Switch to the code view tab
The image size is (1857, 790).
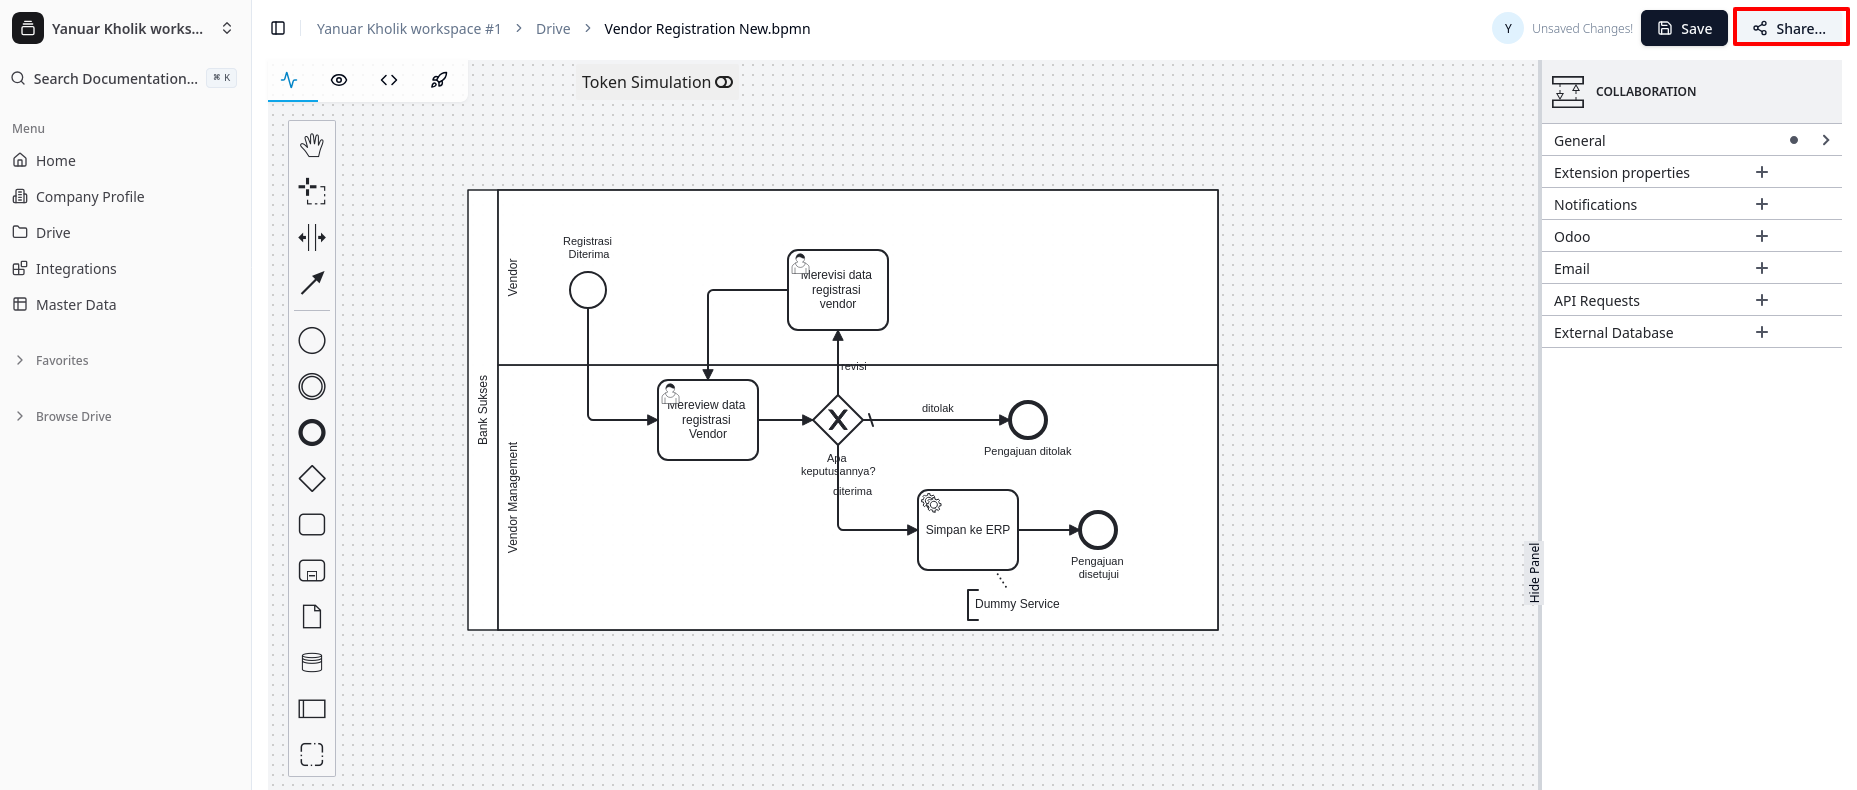(389, 80)
